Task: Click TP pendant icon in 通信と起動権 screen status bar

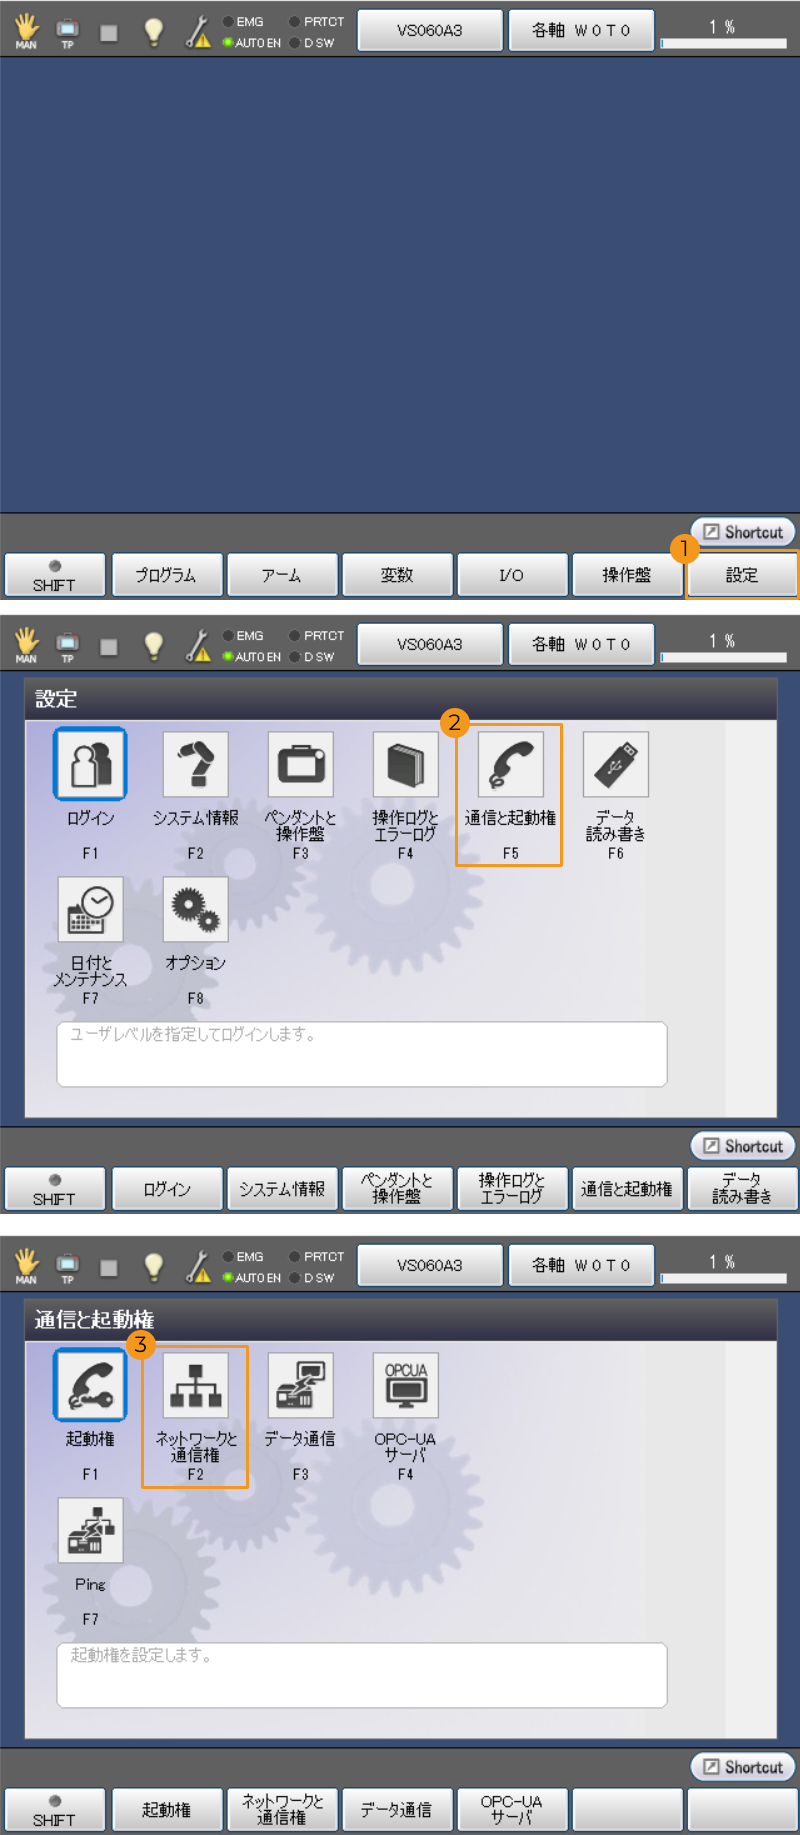Action: [x=67, y=1267]
